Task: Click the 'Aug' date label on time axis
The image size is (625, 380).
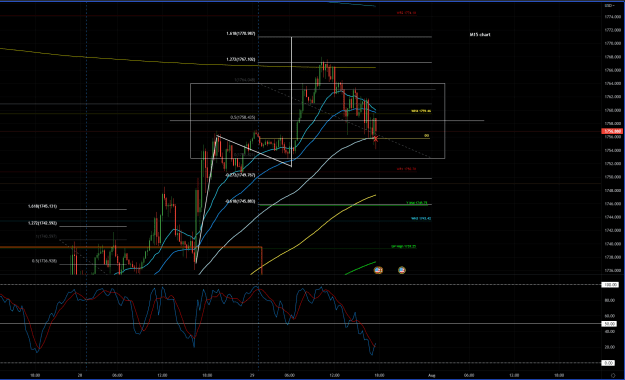Action: coord(431,375)
